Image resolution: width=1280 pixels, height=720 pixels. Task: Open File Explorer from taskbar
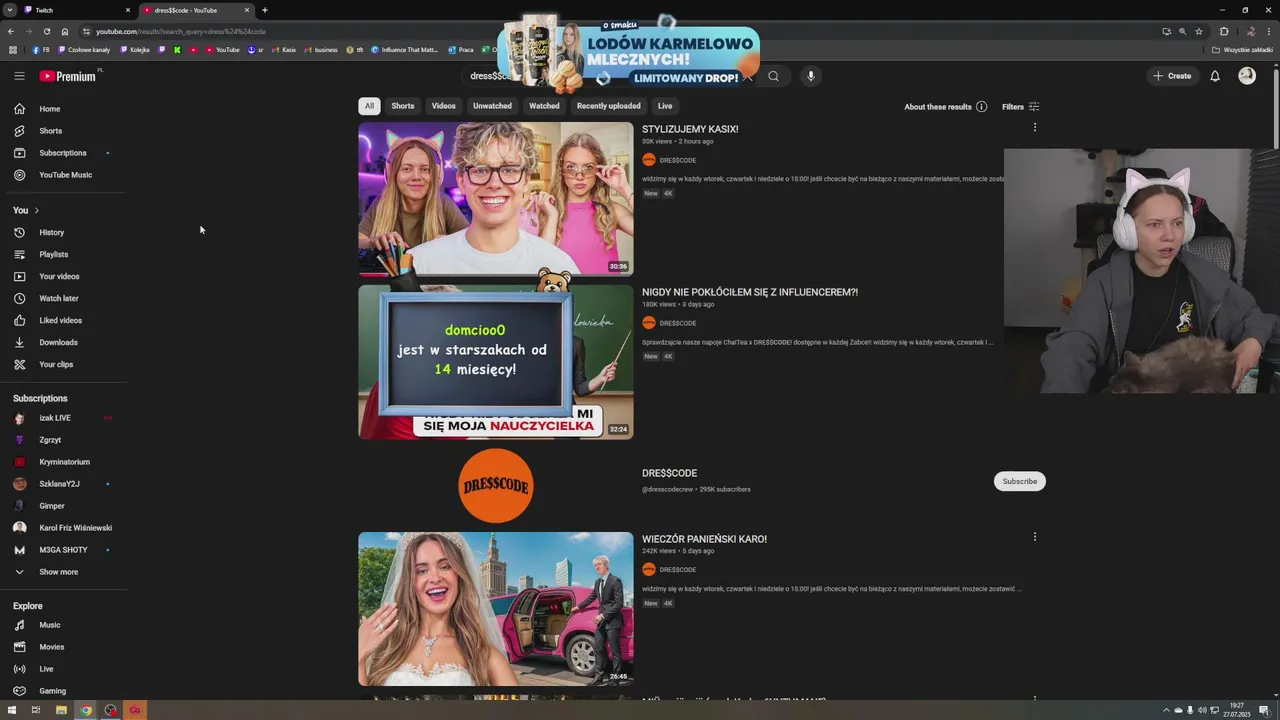(61, 710)
